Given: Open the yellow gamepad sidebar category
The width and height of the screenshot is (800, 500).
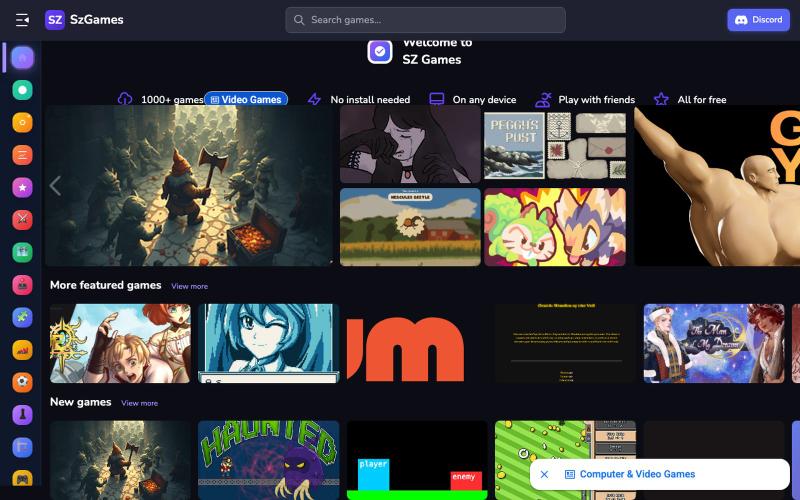Looking at the screenshot, I should [22, 479].
